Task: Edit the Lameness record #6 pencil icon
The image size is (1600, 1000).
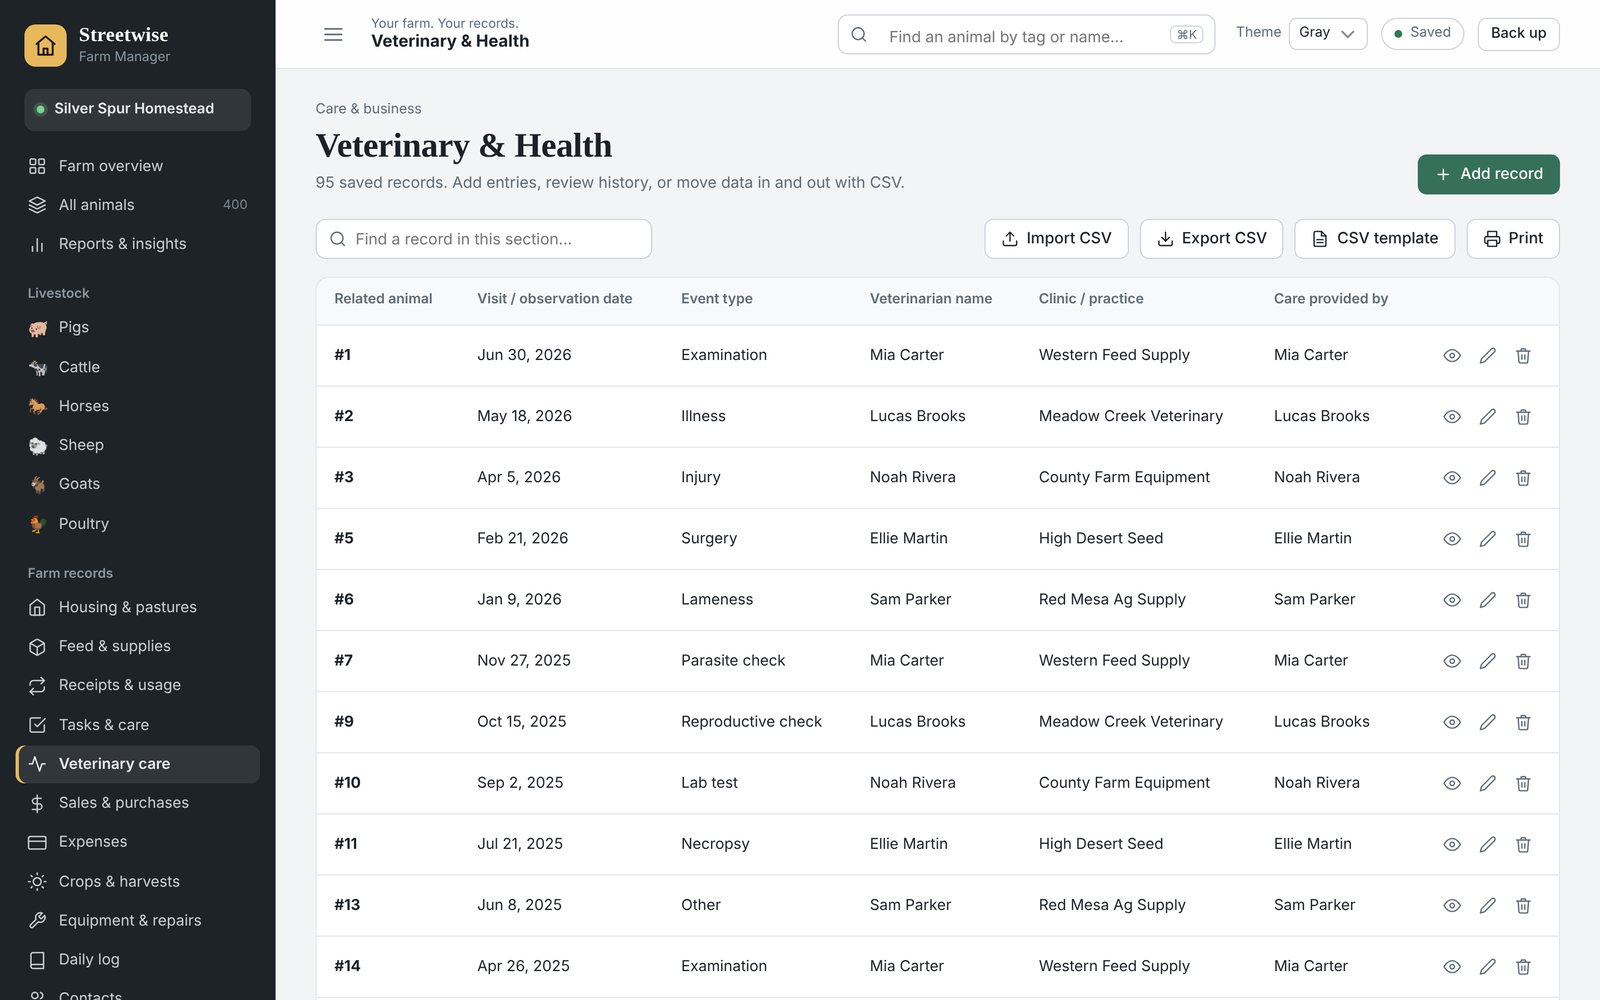Action: 1488,599
